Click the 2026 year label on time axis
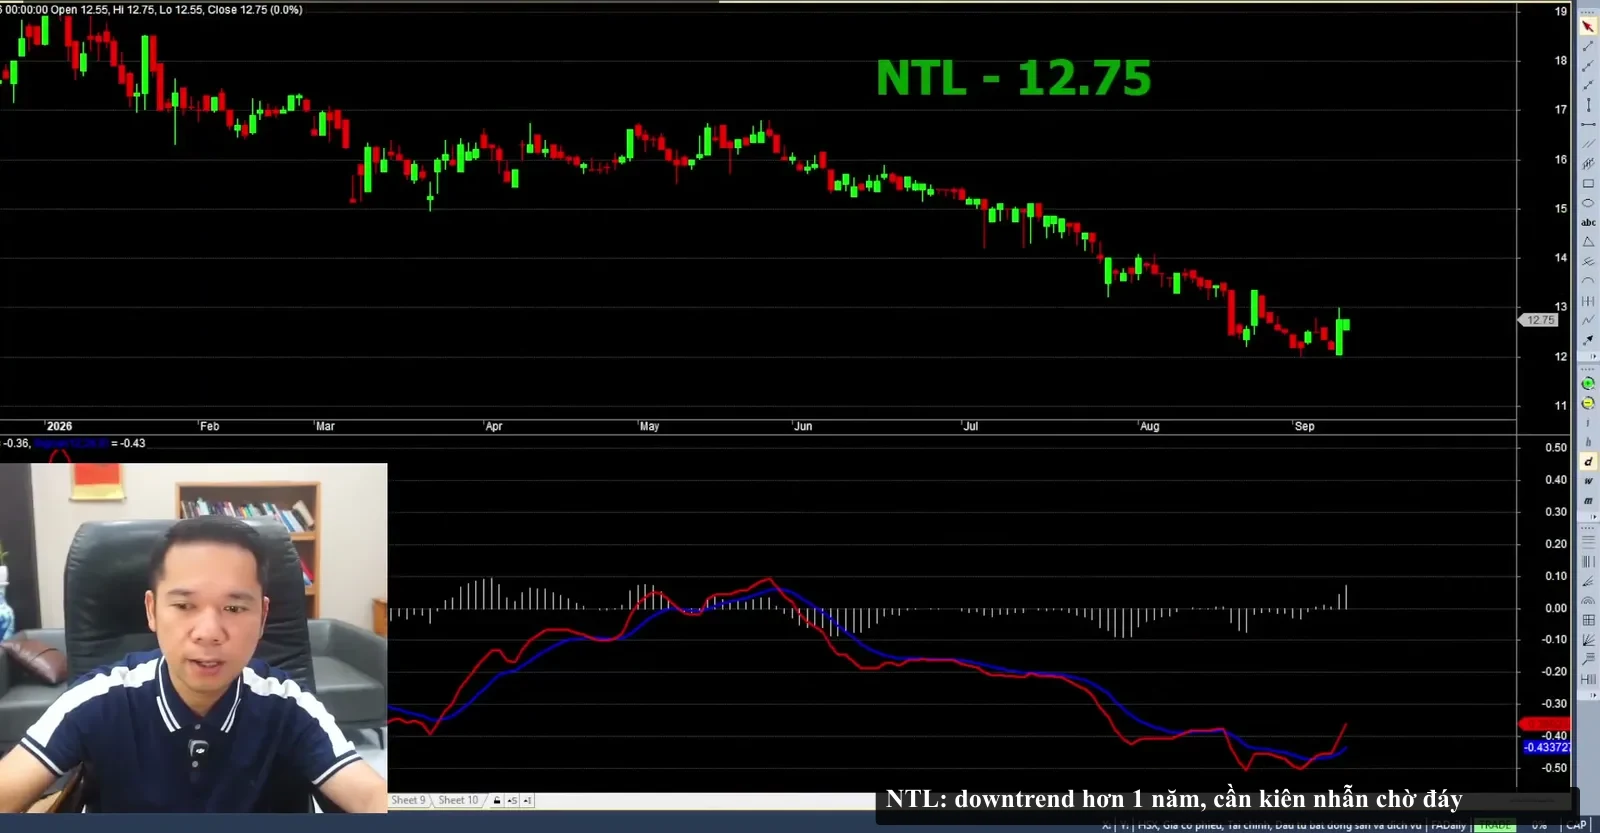Screen dimensions: 1600x833 [59, 426]
